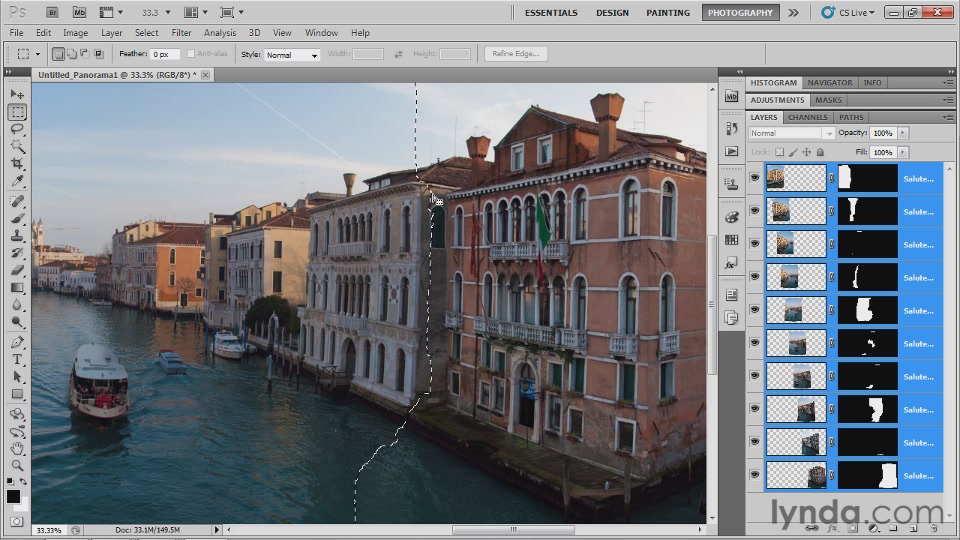Select the Zoom tool
The height and width of the screenshot is (540, 960).
tap(17, 466)
